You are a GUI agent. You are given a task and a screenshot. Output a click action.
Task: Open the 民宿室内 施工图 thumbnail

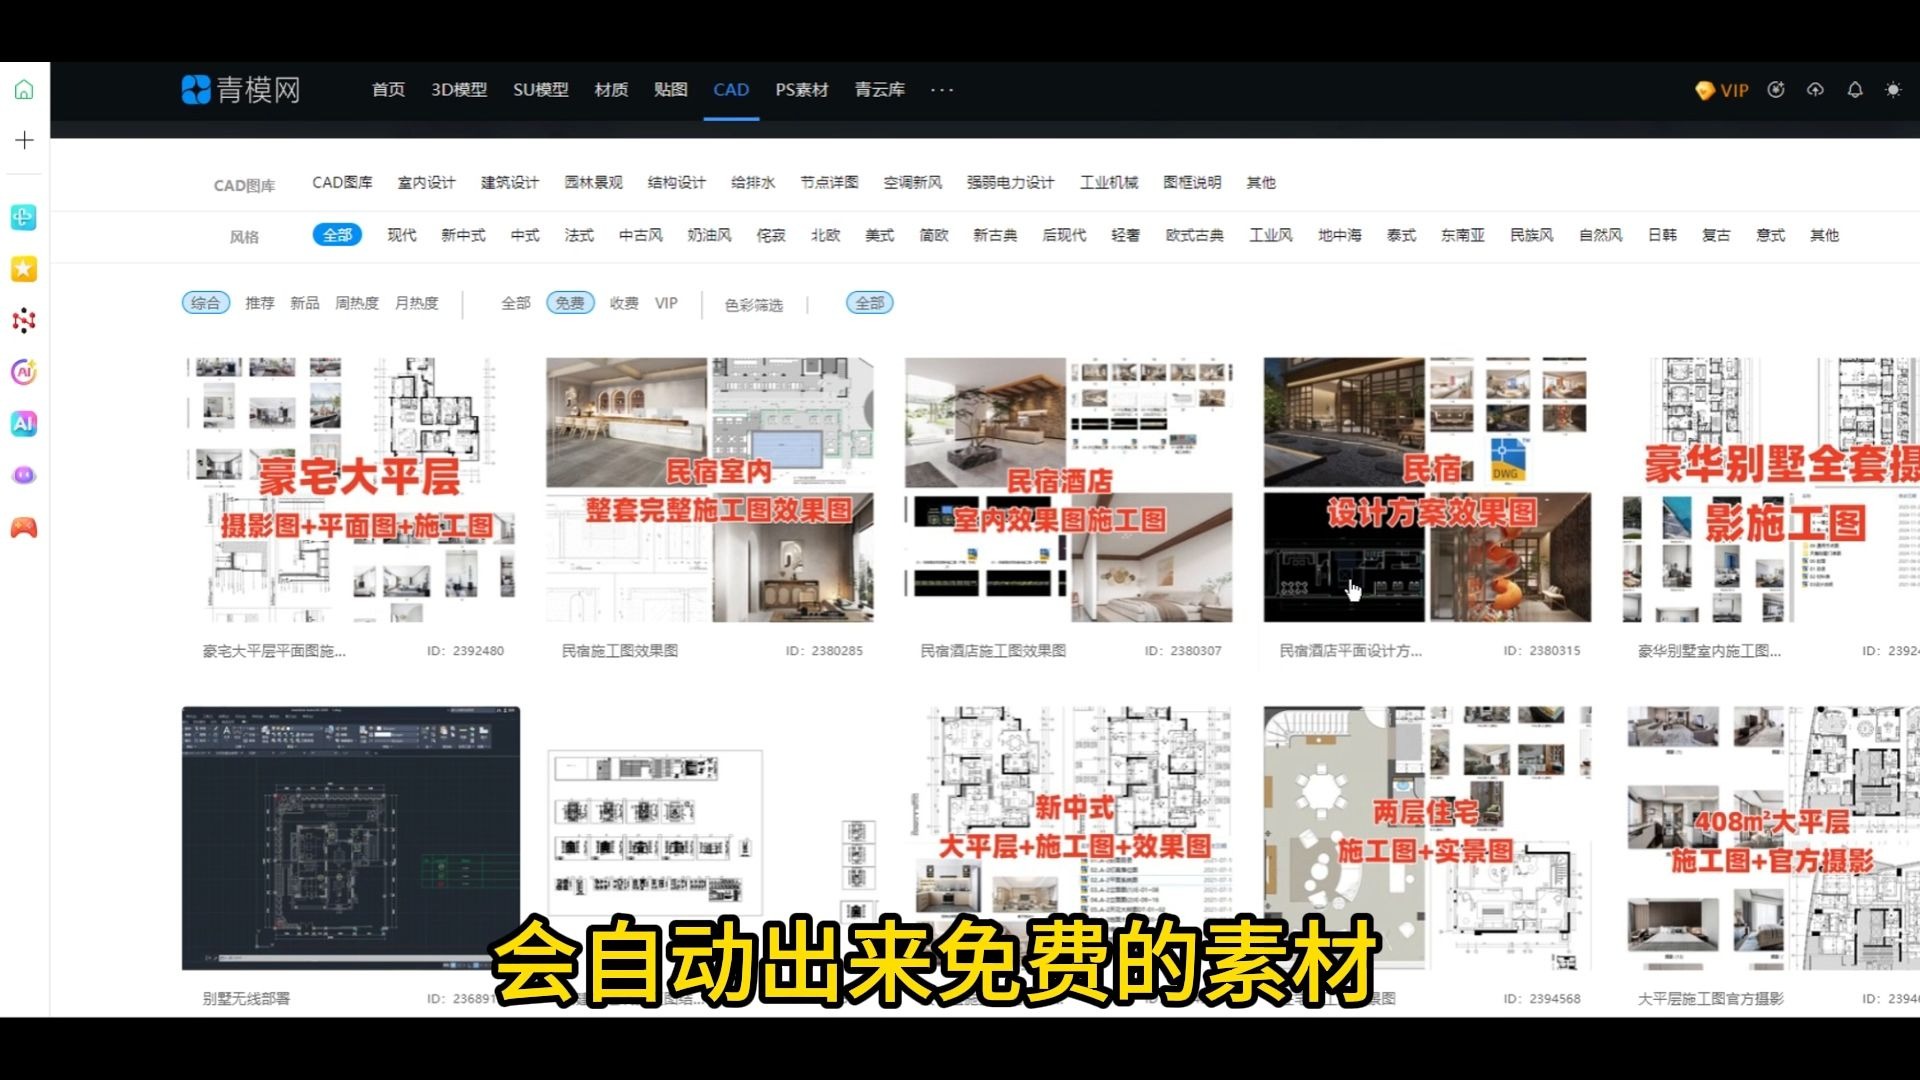pos(710,490)
